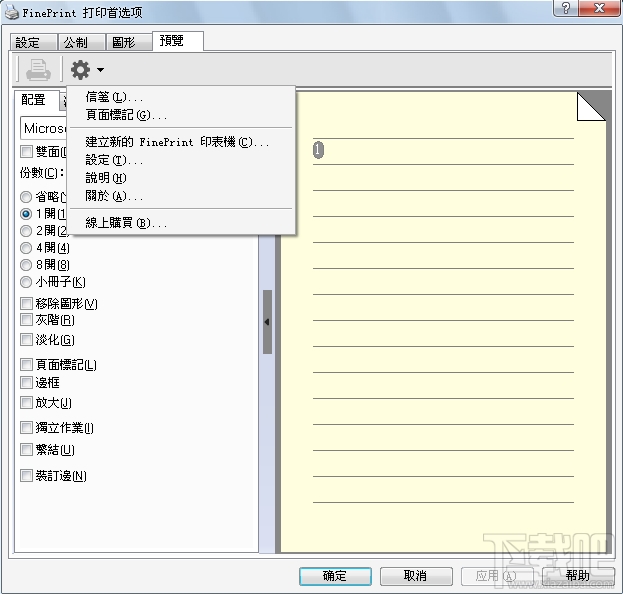Toggle the 雙面 checkbox
The image size is (623, 594).
tap(26, 151)
